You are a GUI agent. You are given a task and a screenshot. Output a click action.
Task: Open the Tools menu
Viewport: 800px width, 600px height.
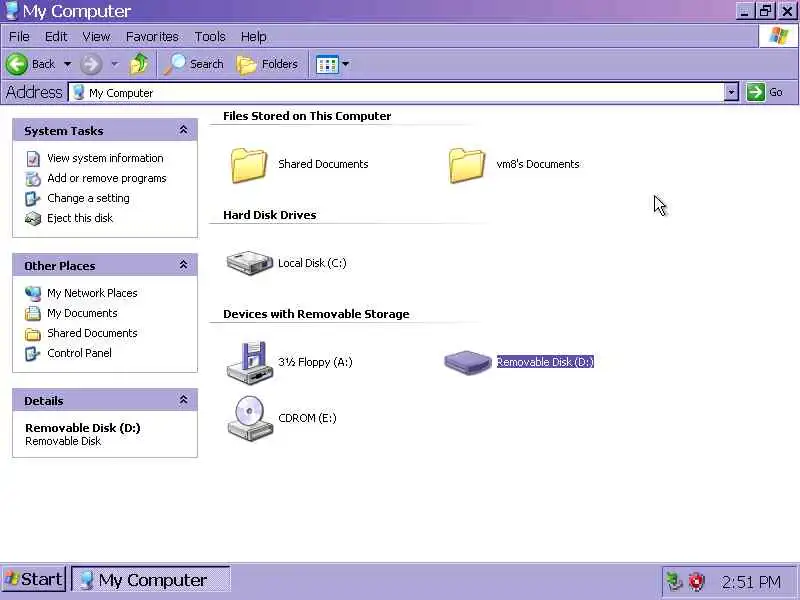point(210,37)
